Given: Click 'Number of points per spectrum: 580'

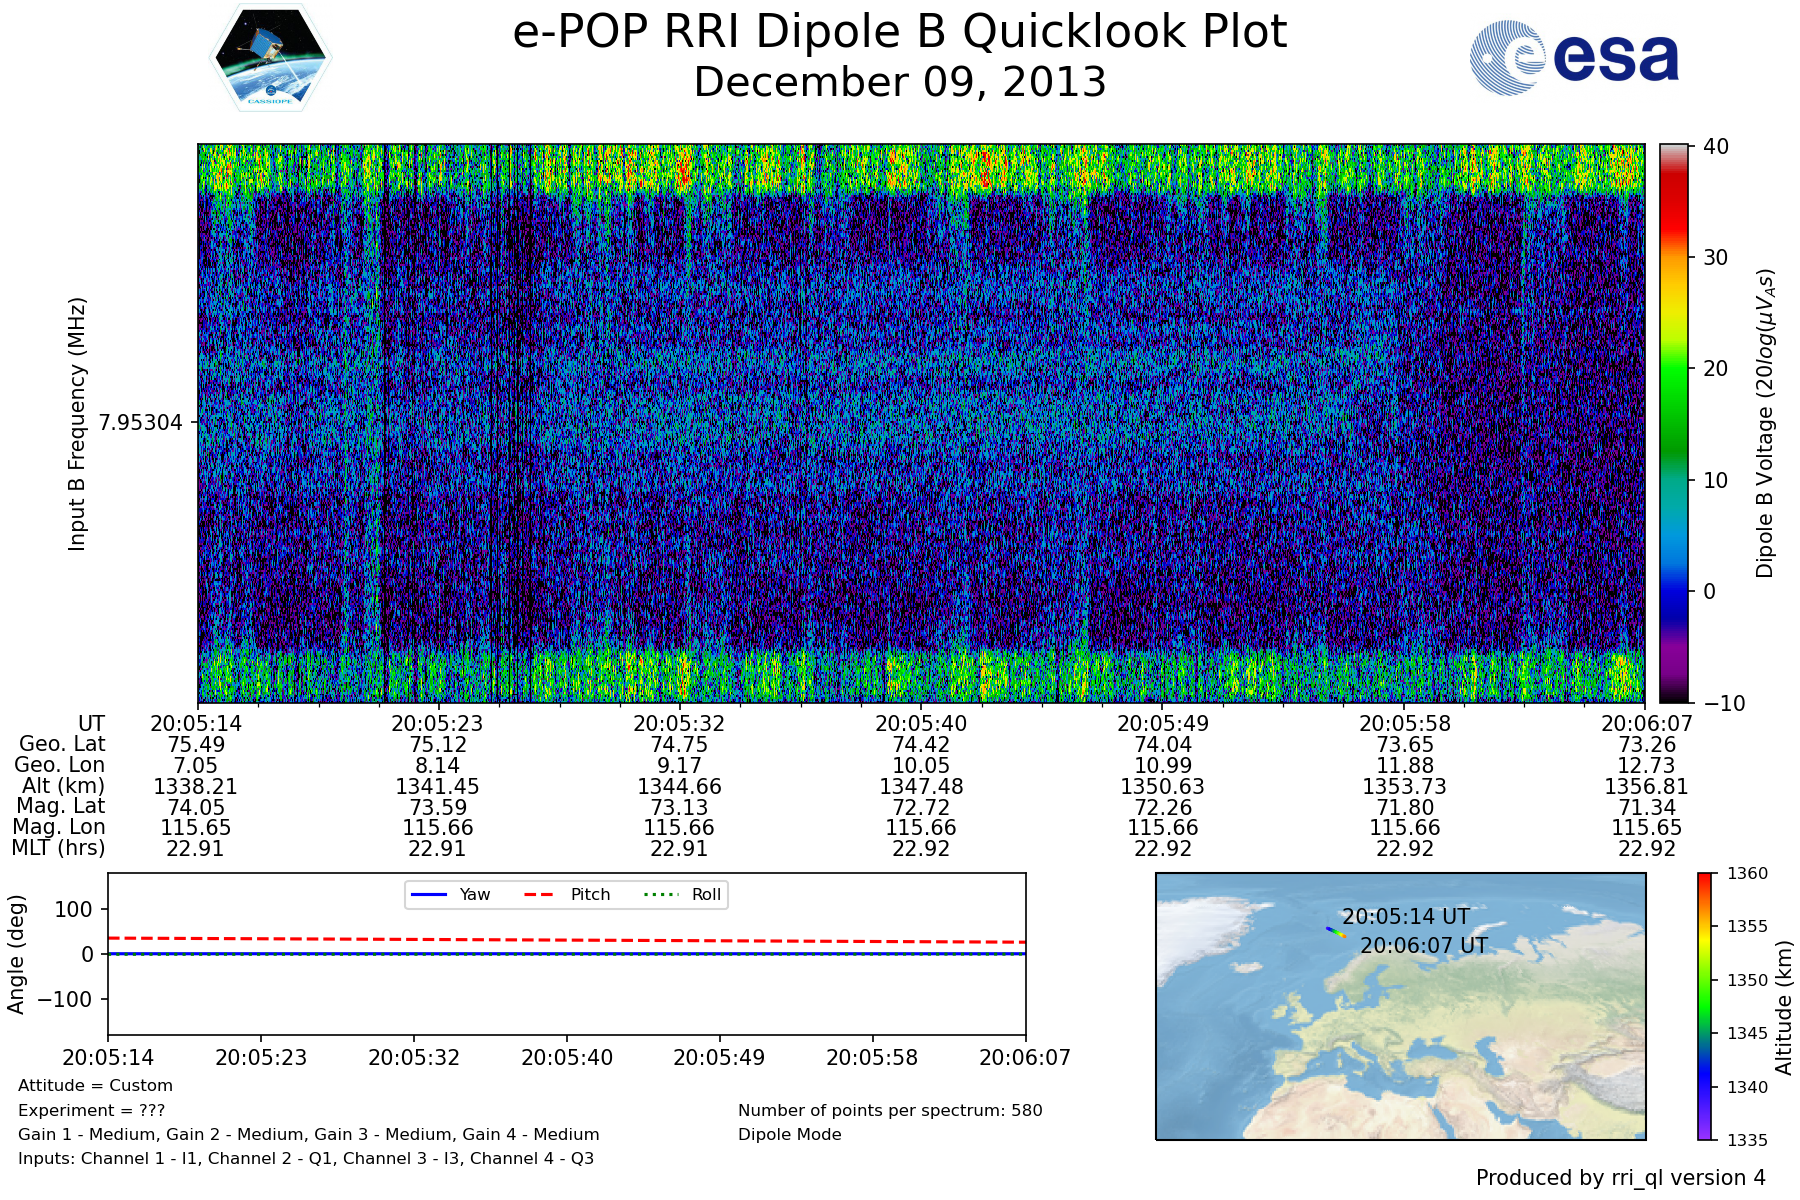Looking at the screenshot, I should click(889, 1110).
